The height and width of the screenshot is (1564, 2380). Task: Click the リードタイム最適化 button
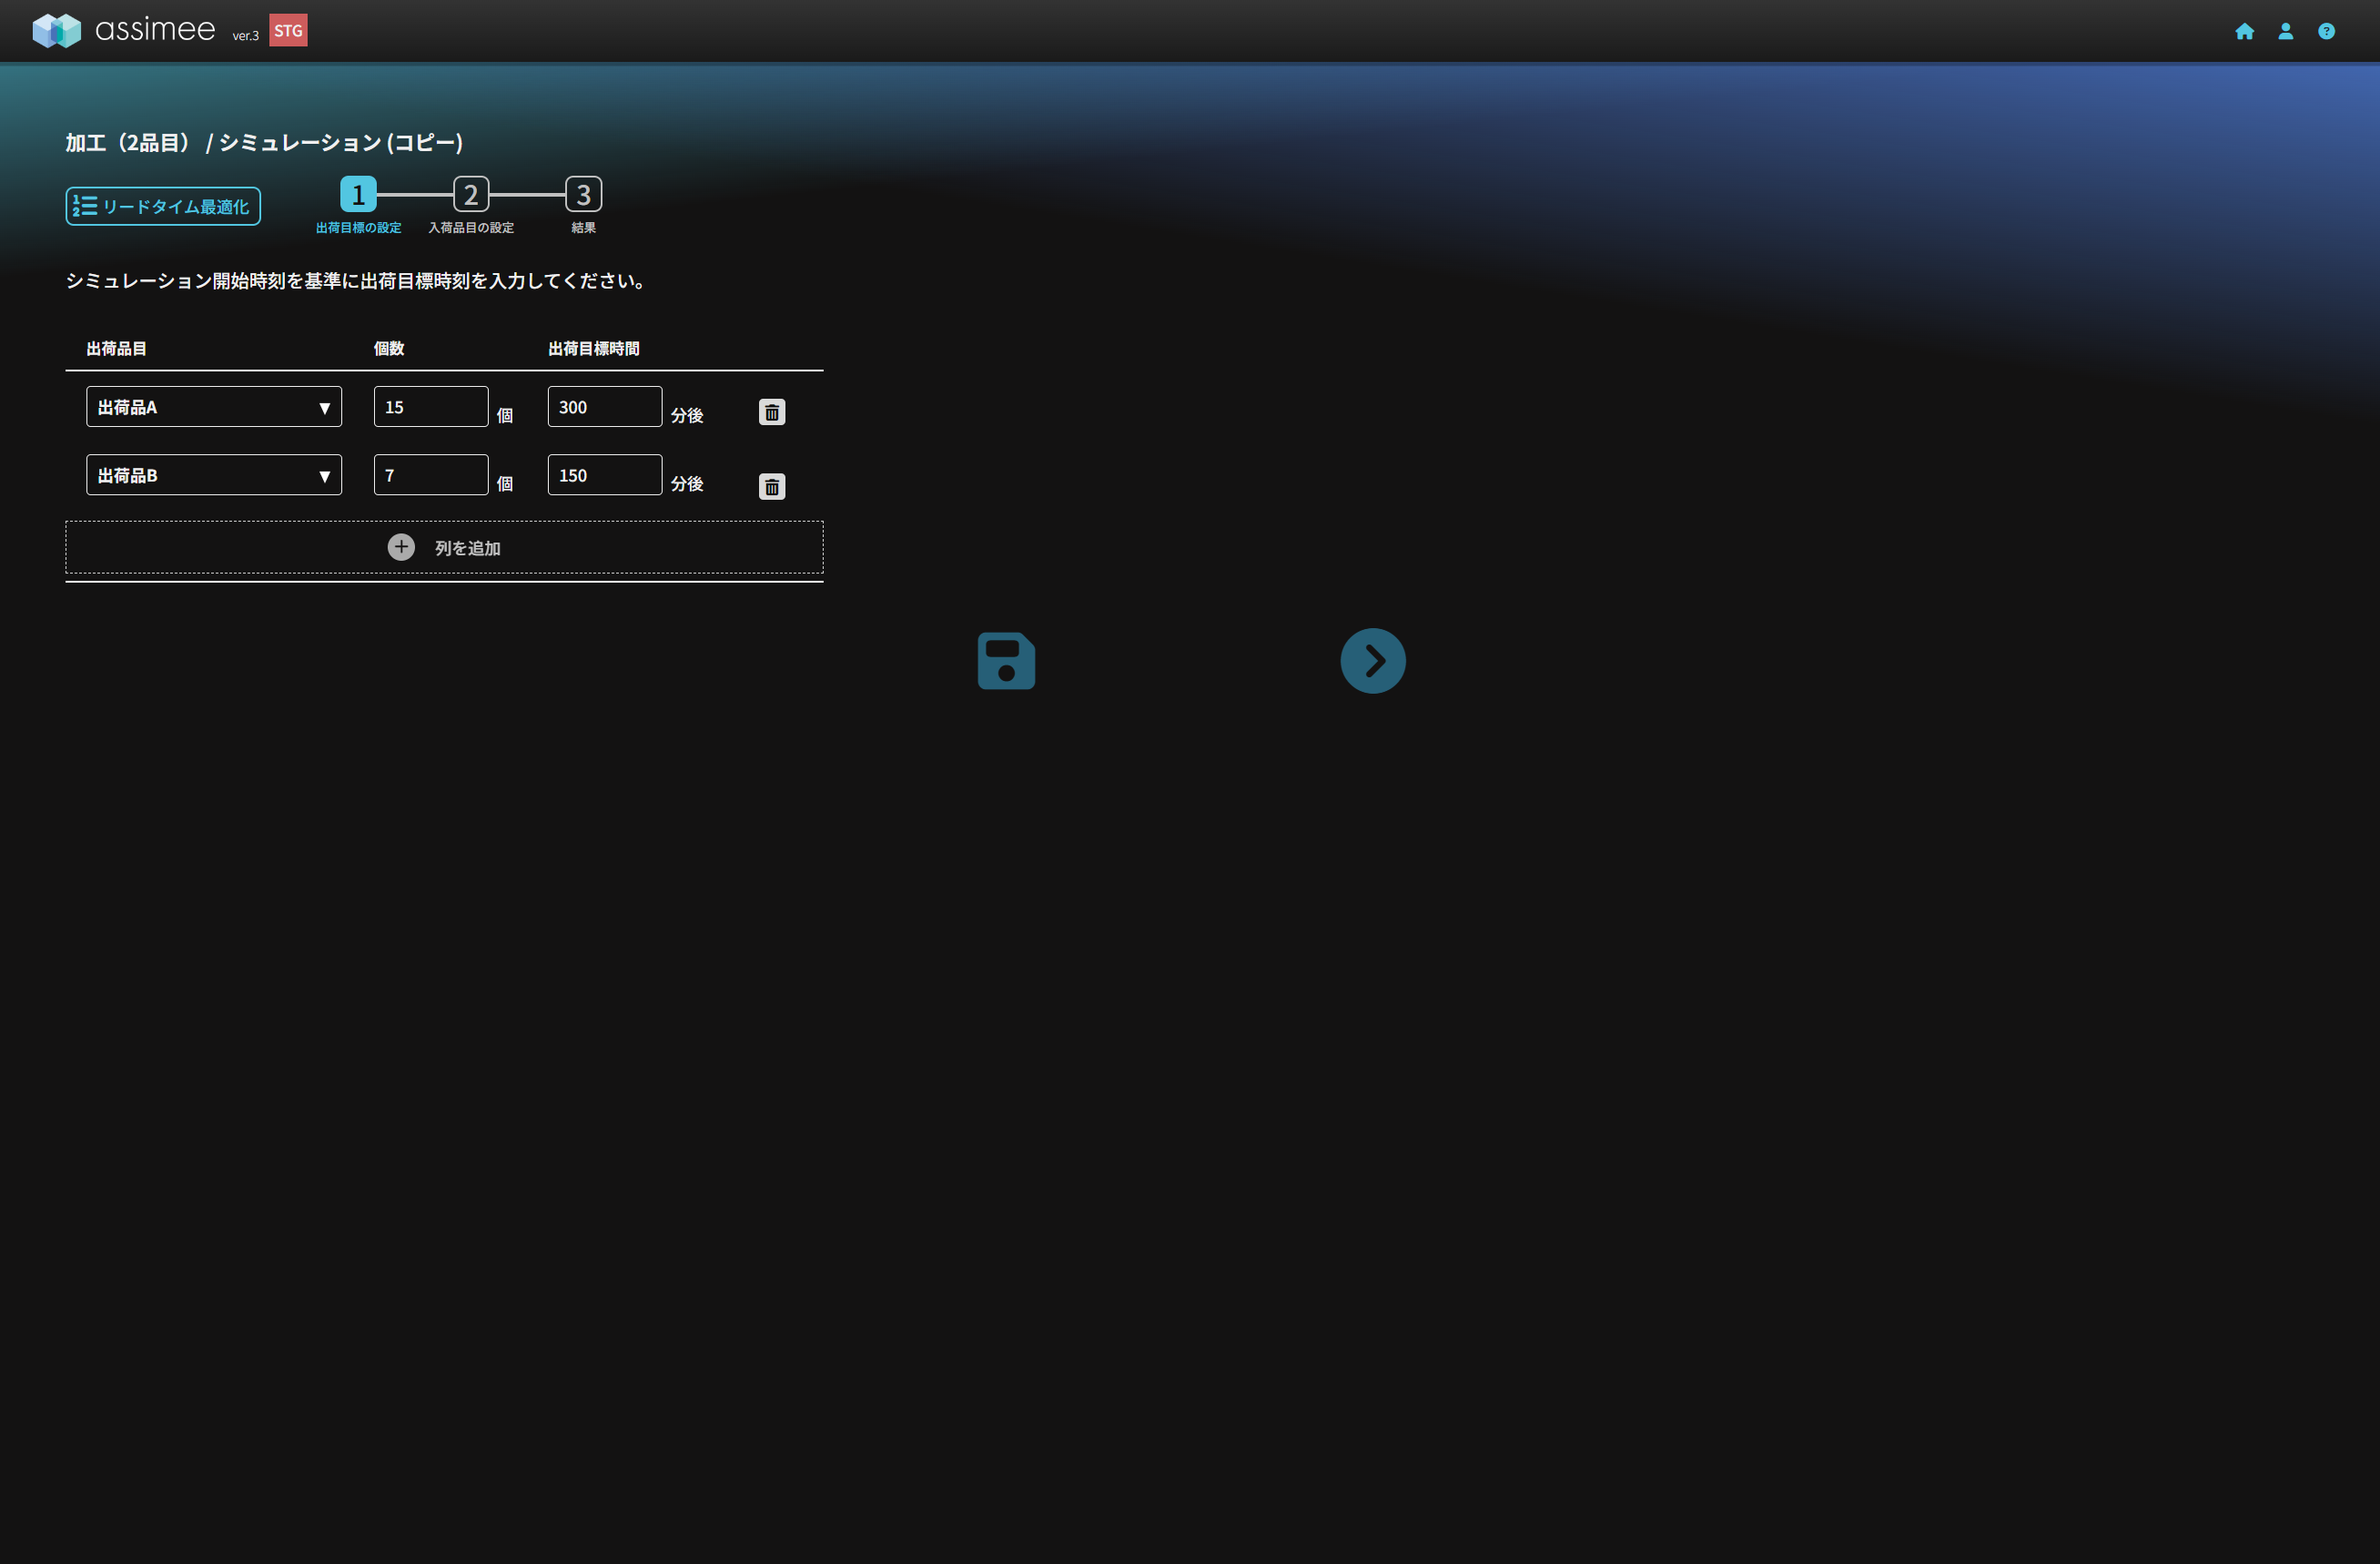click(x=163, y=206)
